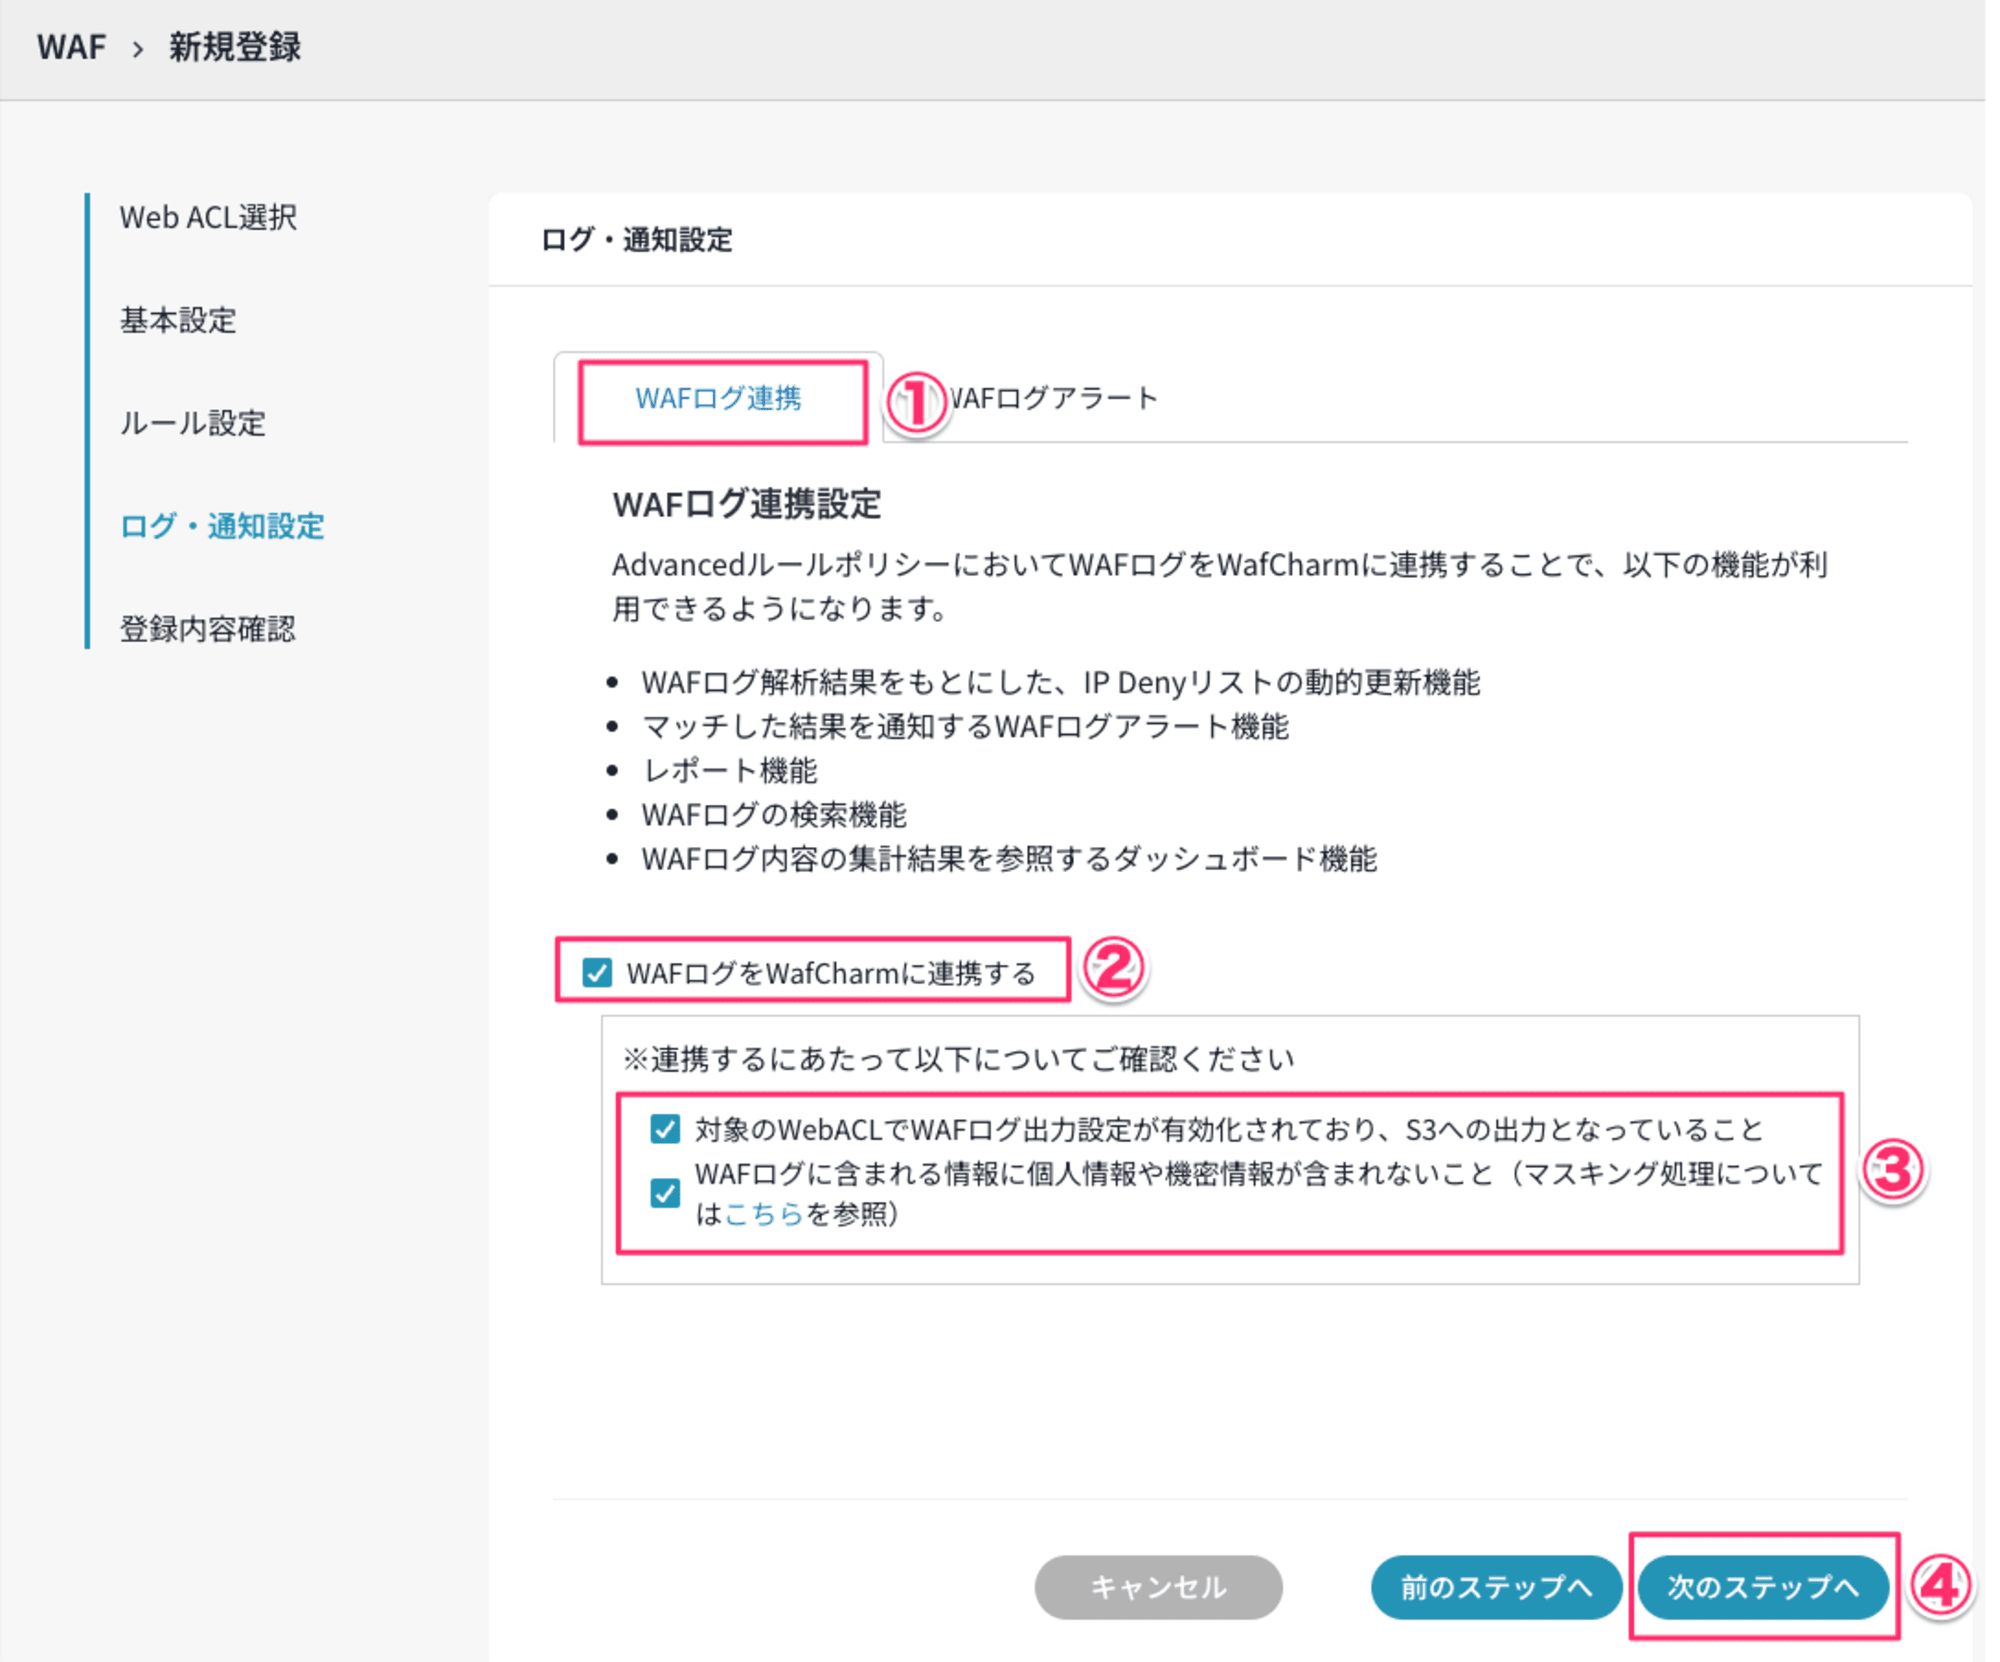Select the ログ・通知設定 step in sidebar

click(222, 526)
